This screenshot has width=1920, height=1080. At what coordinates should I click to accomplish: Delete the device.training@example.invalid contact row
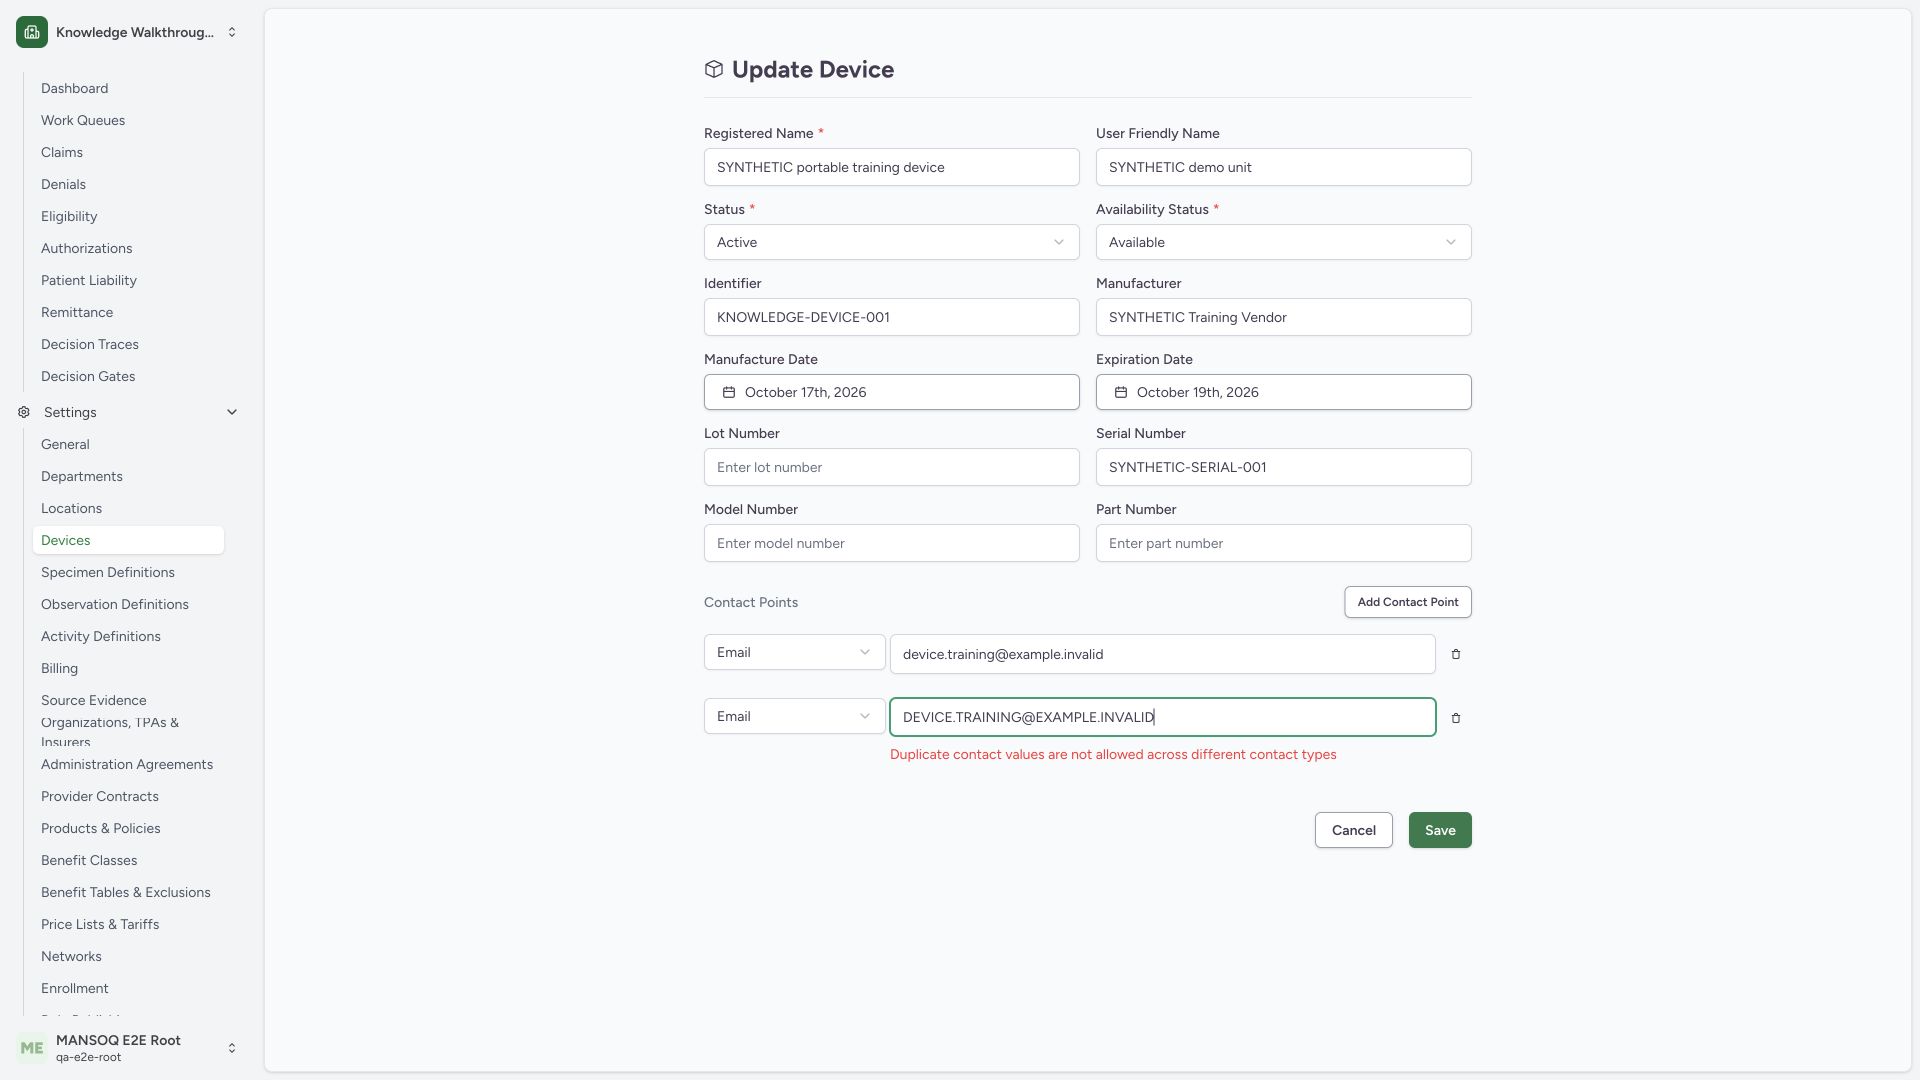(x=1456, y=654)
